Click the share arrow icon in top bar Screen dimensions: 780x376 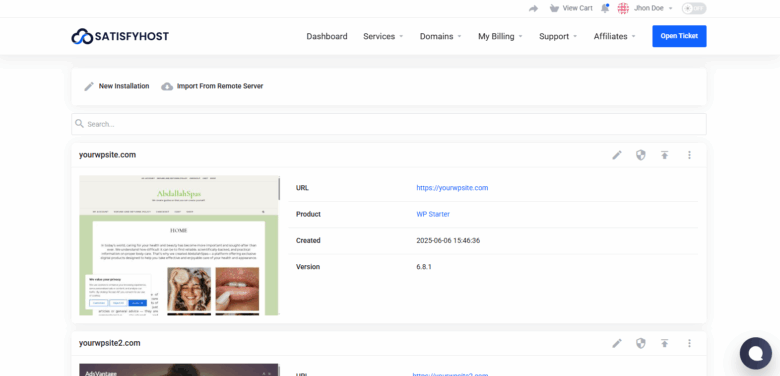[x=533, y=8]
